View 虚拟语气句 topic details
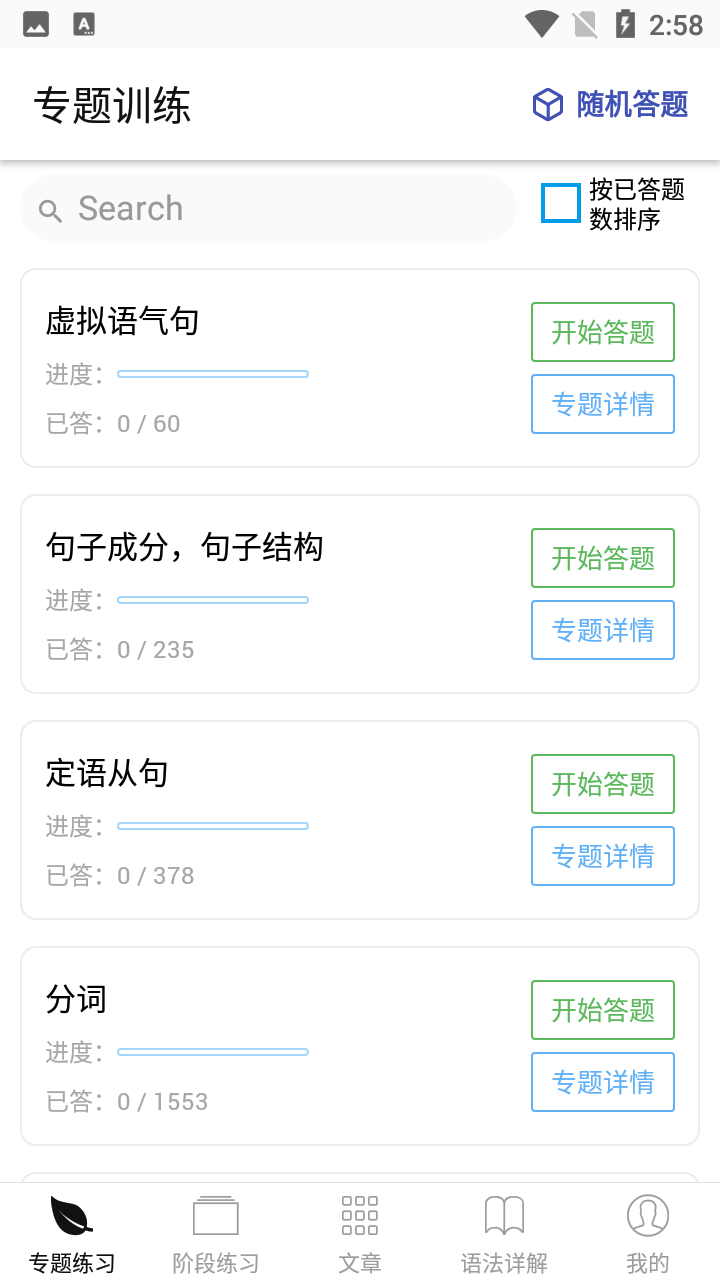The width and height of the screenshot is (720, 1280). coord(603,404)
